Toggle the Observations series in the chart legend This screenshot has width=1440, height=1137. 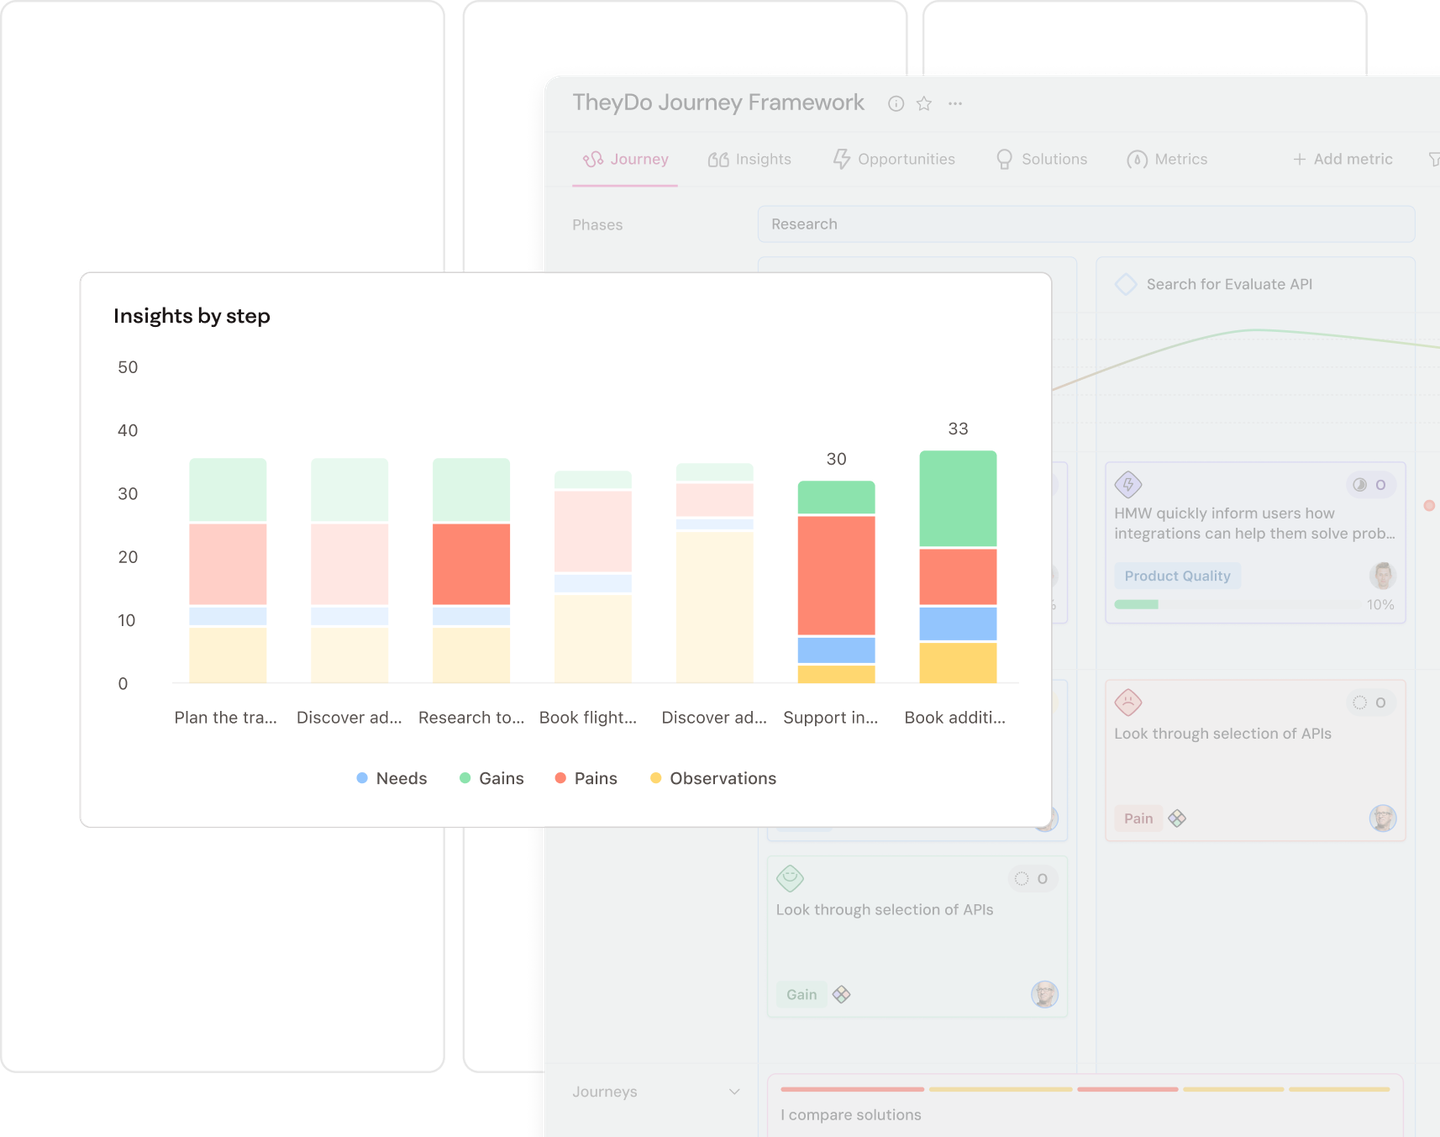[x=712, y=778]
